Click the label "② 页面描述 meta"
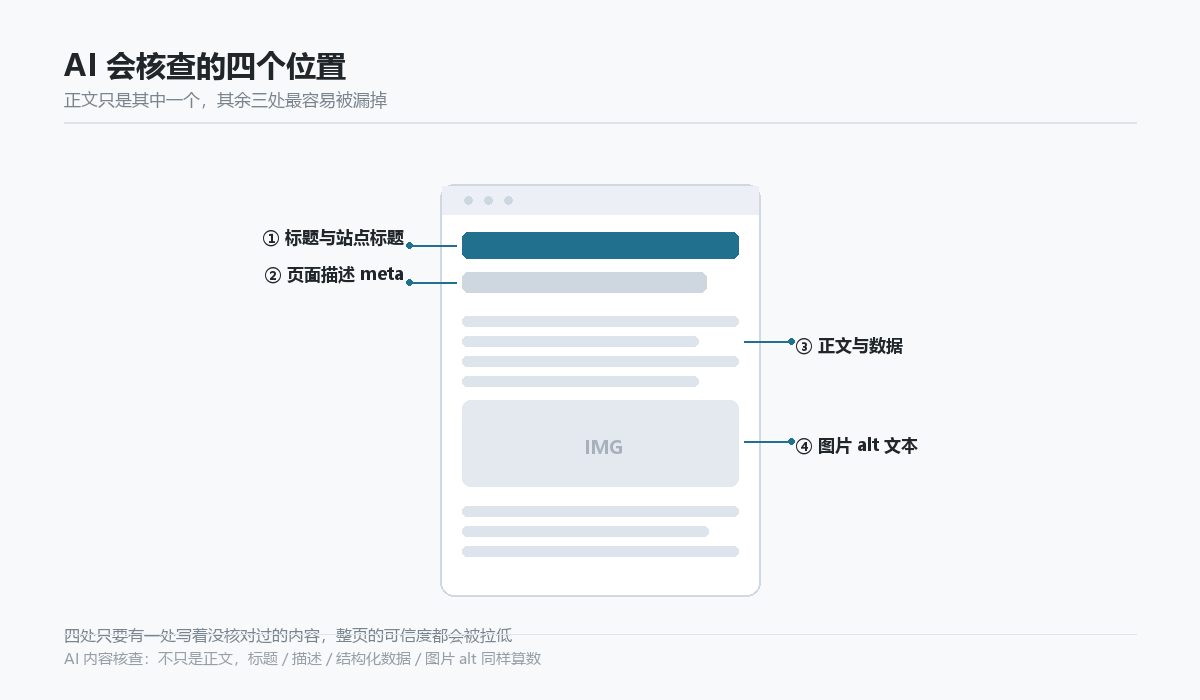Image resolution: width=1200 pixels, height=700 pixels. (x=334, y=275)
